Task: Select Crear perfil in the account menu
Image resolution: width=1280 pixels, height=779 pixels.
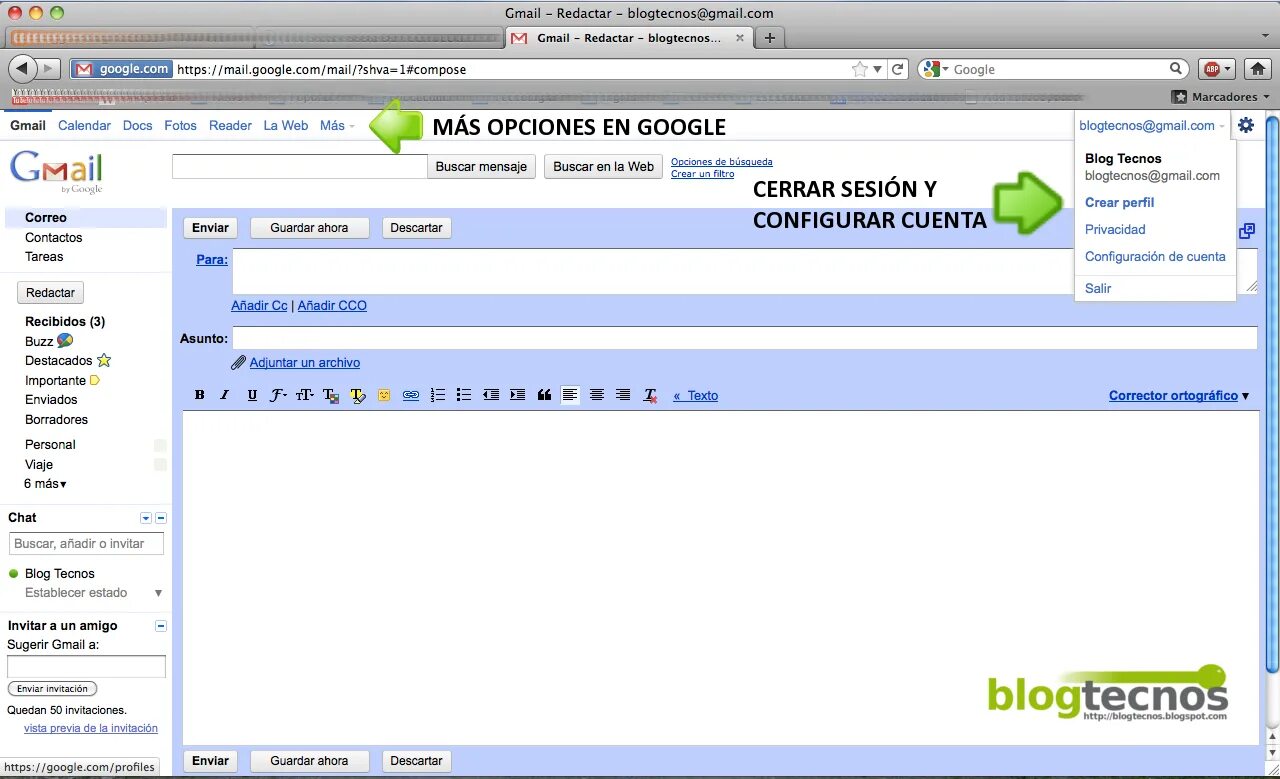Action: click(x=1119, y=202)
